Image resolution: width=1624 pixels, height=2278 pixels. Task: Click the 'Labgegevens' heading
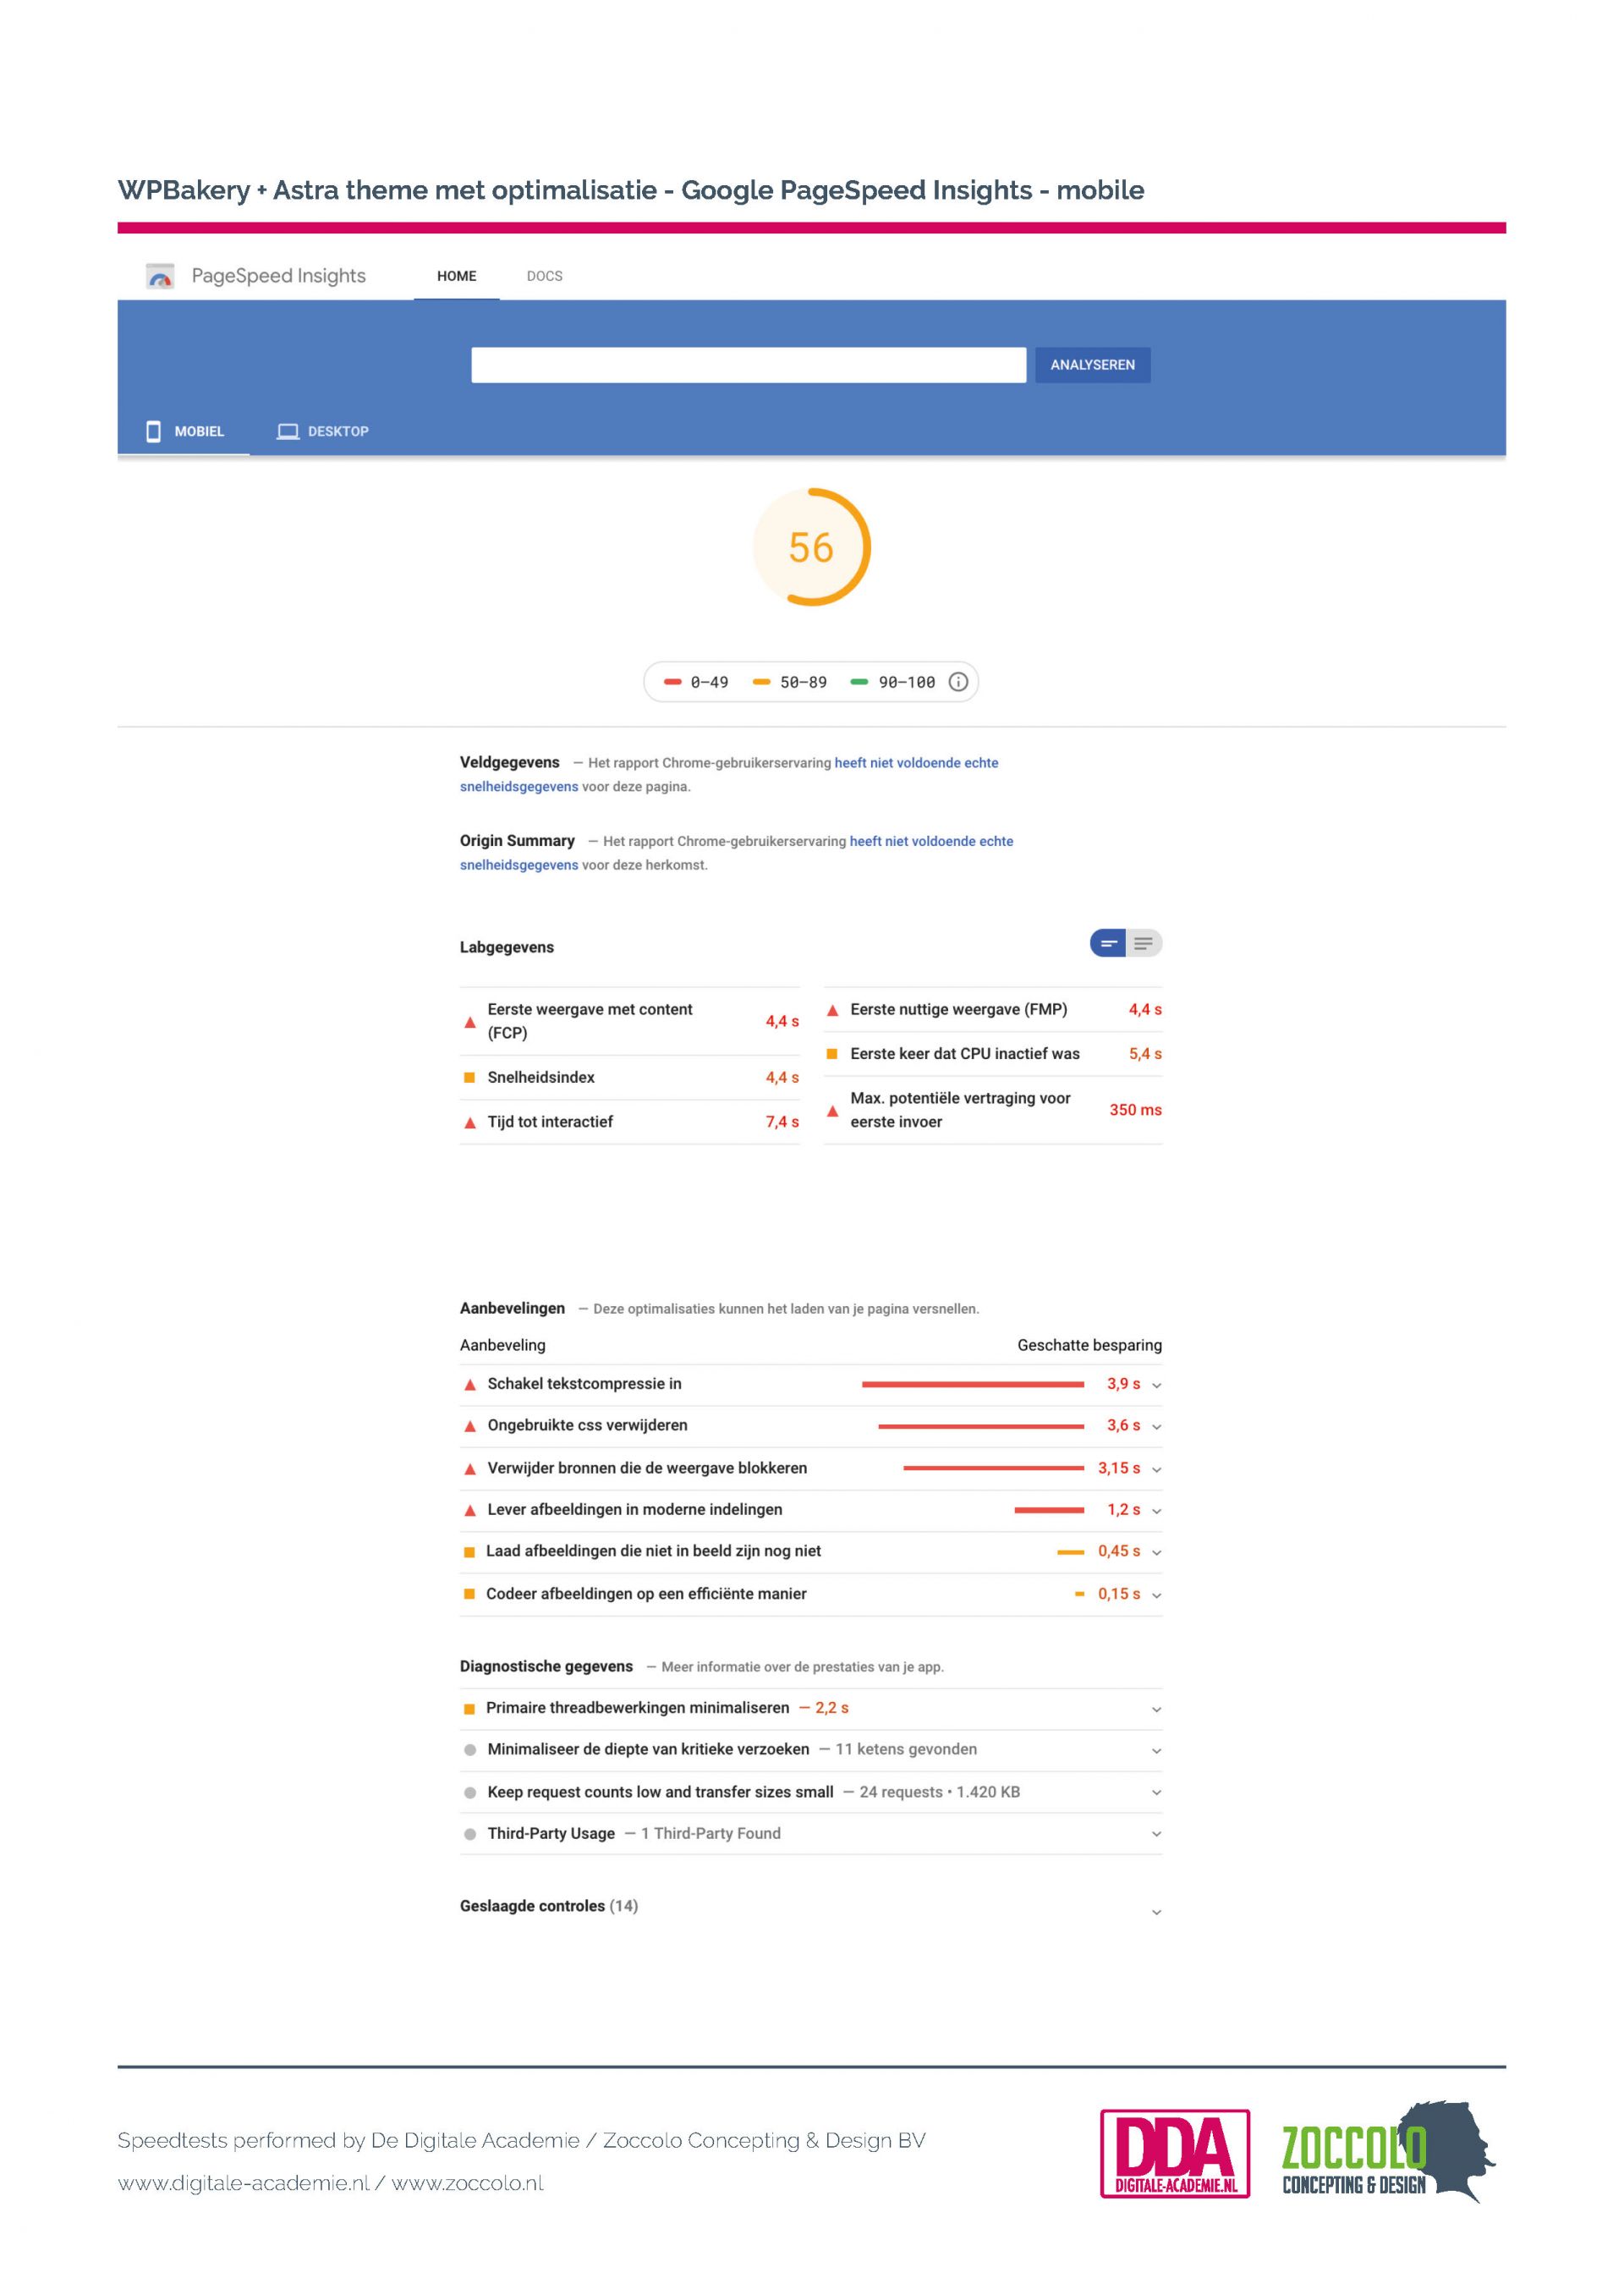click(x=507, y=947)
